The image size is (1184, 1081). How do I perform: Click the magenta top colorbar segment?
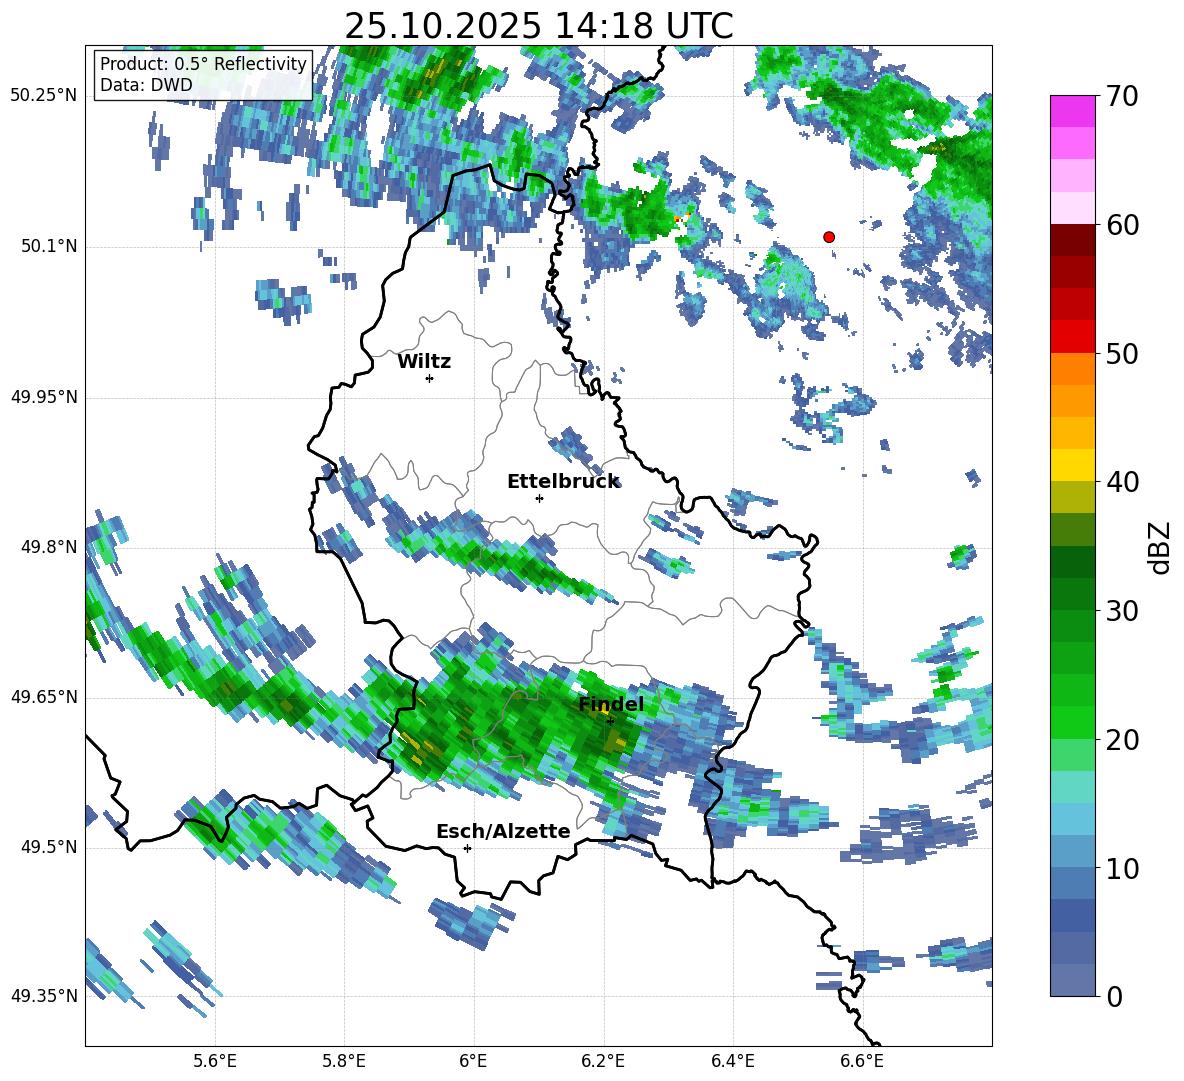tap(1073, 111)
